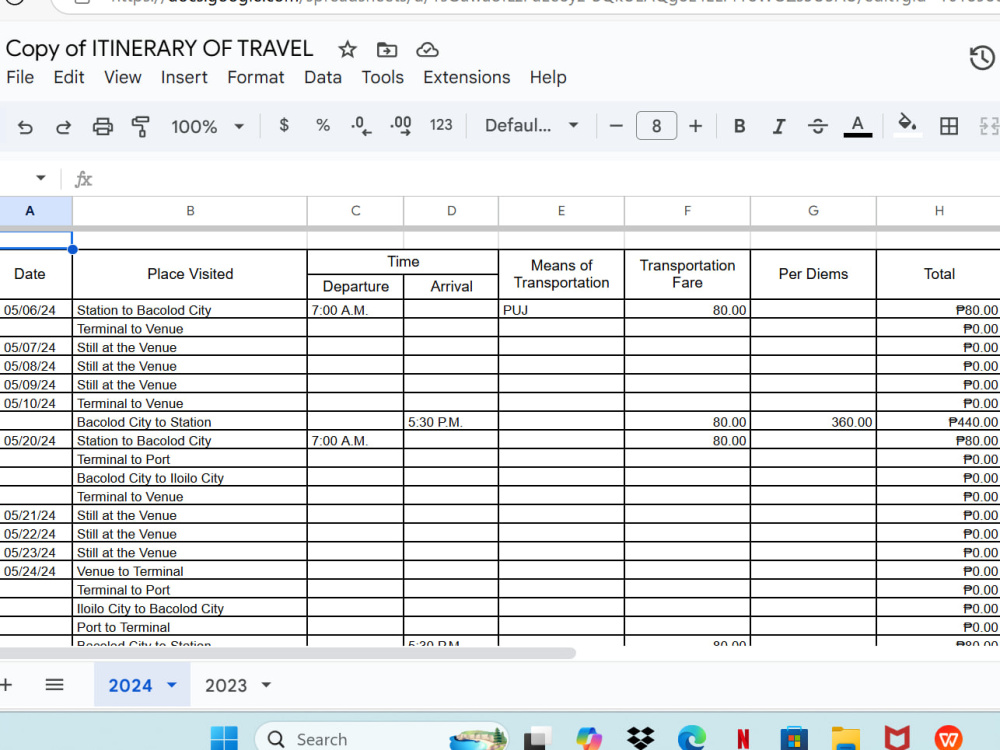Open the View menu
The width and height of the screenshot is (1000, 750).
click(x=122, y=77)
